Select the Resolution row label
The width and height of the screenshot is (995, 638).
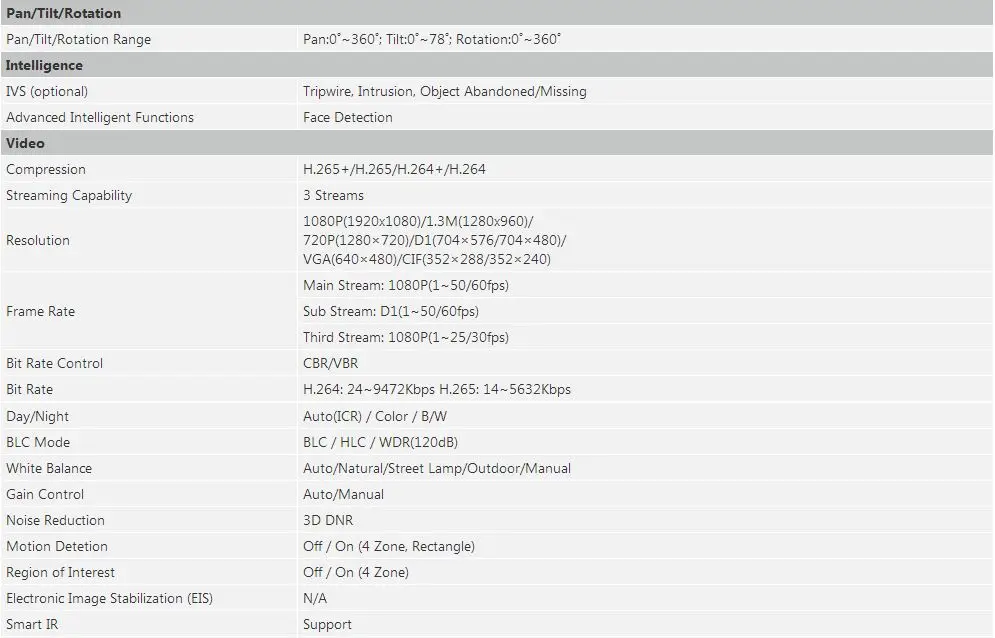[38, 241]
